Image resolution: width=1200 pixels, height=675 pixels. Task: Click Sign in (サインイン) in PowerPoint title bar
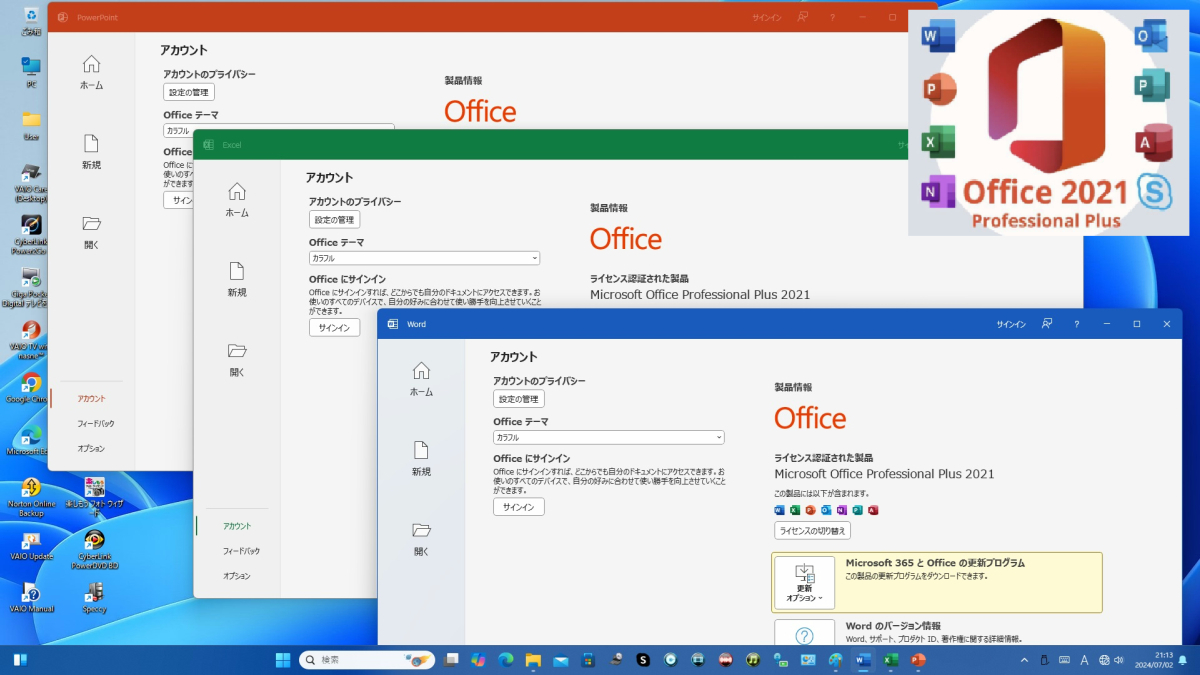click(767, 17)
